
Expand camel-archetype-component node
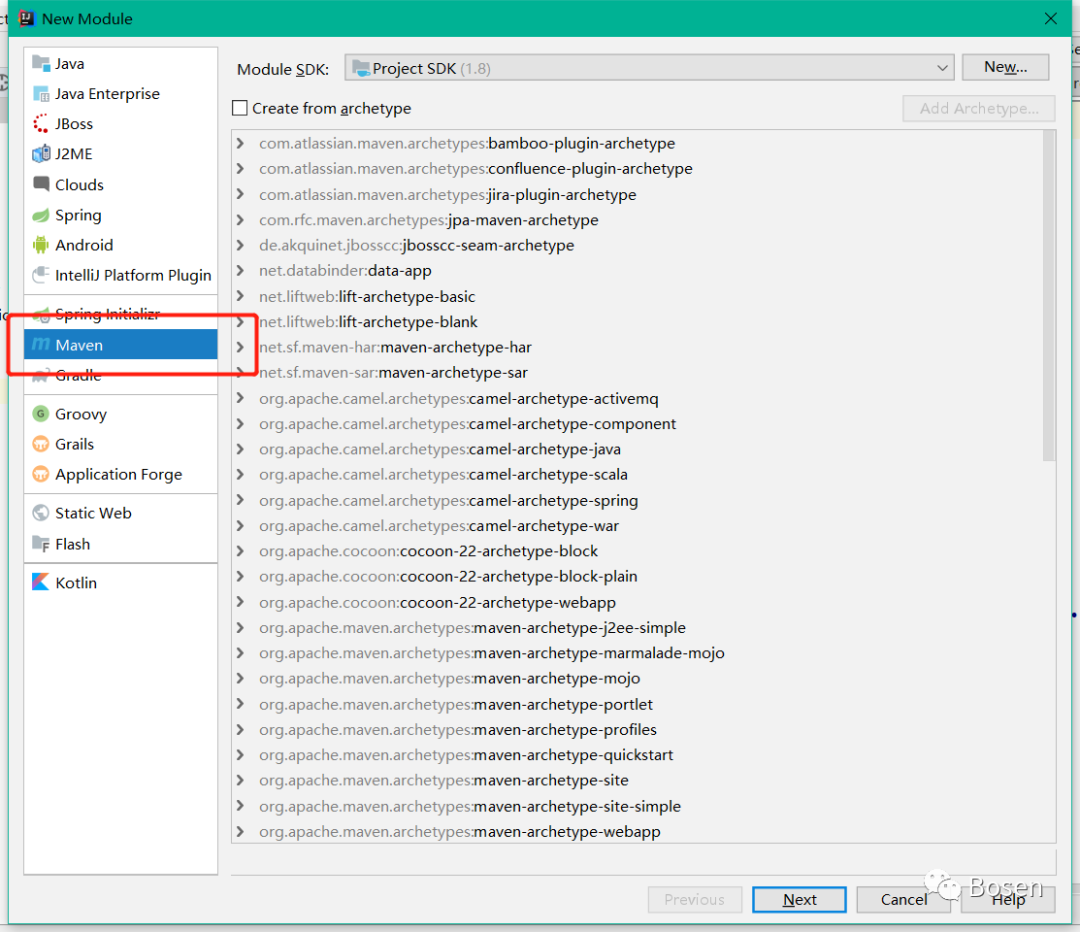pyautogui.click(x=240, y=424)
